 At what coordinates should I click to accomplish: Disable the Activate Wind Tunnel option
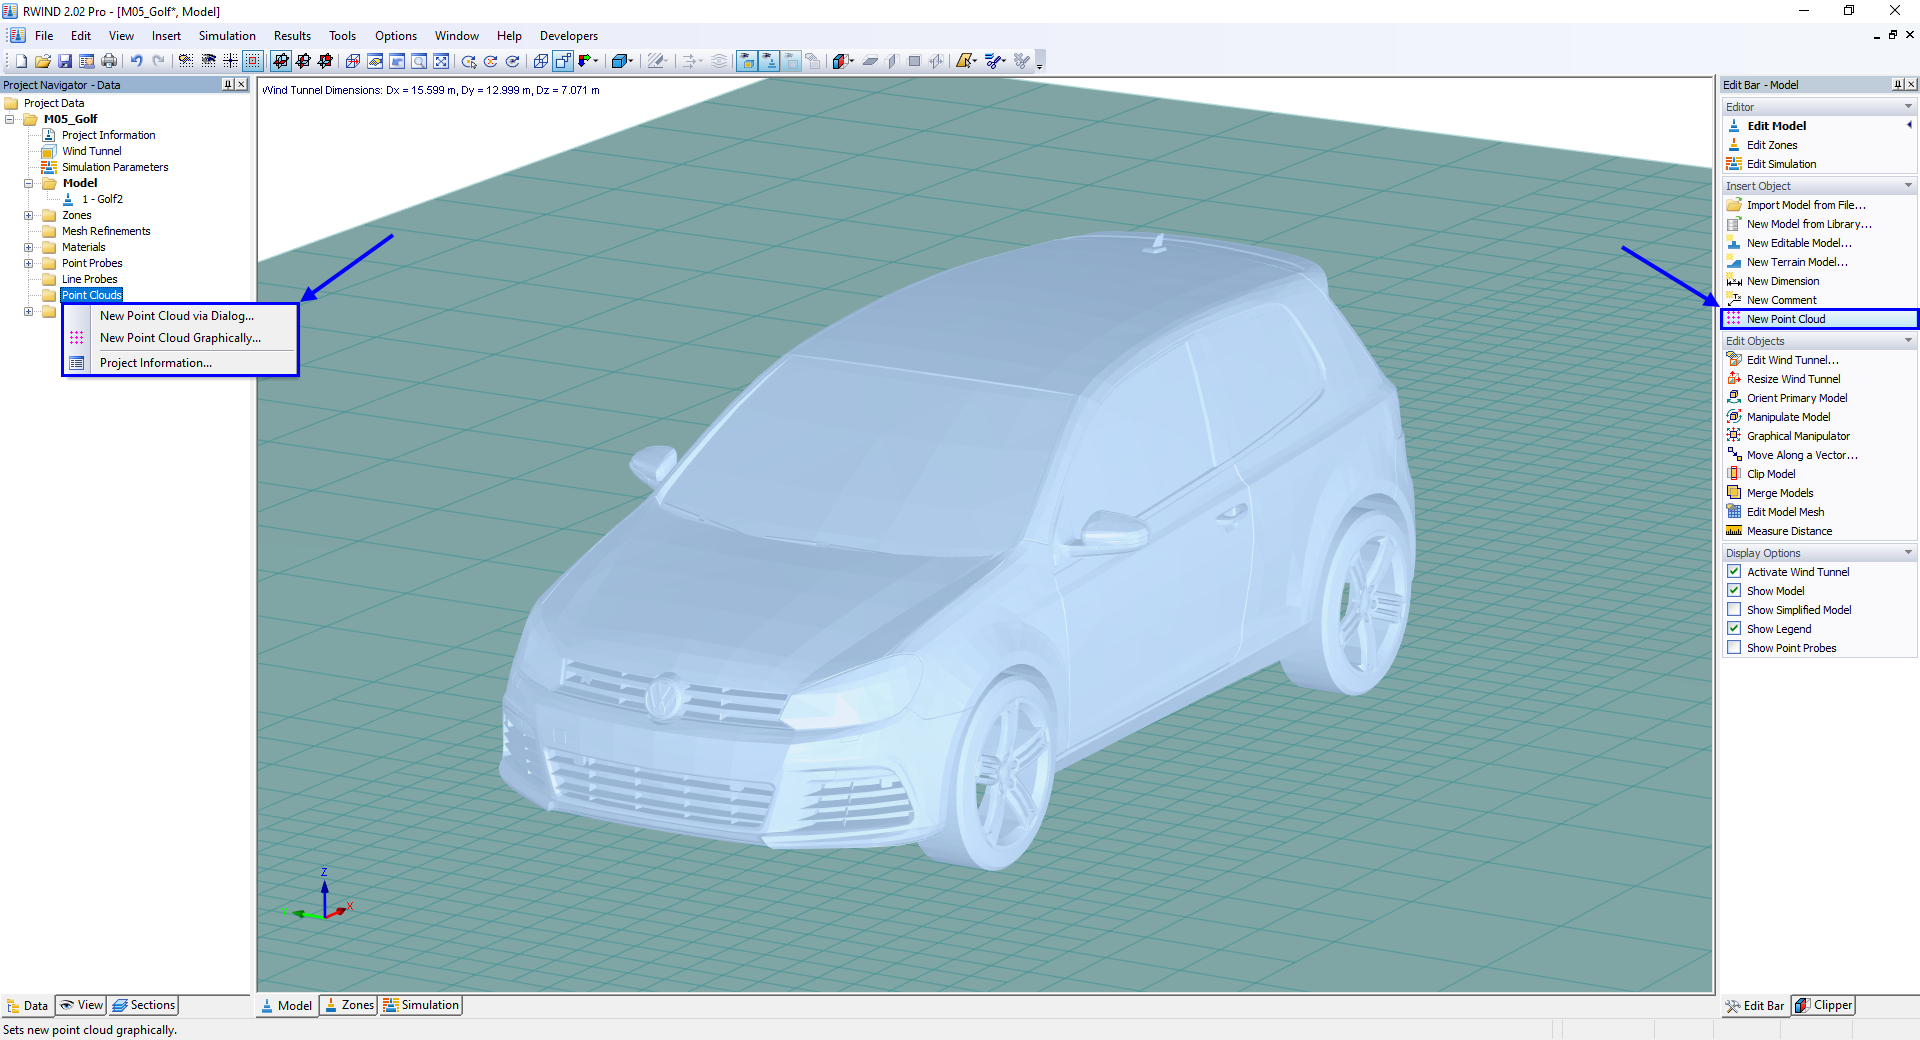(x=1734, y=571)
